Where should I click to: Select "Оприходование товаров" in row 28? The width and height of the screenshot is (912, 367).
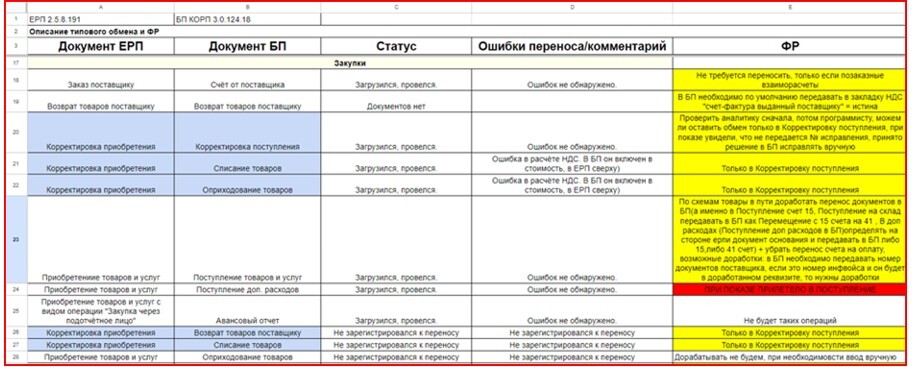247,356
